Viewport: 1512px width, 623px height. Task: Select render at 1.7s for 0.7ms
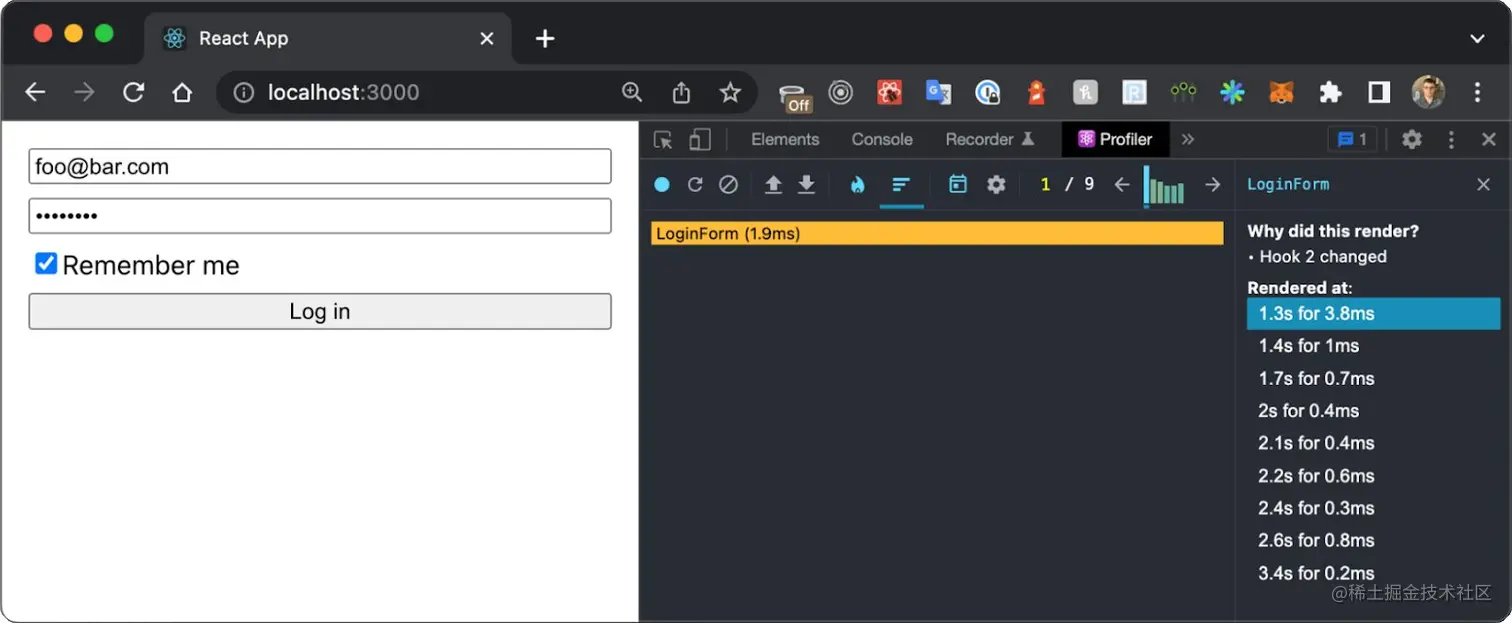coord(1373,379)
